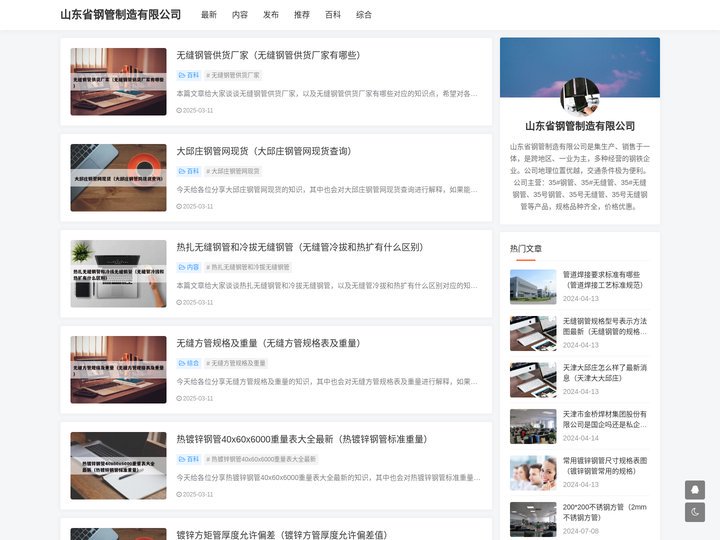Click hashtag #无缝钢管供货厂家

coord(233,75)
